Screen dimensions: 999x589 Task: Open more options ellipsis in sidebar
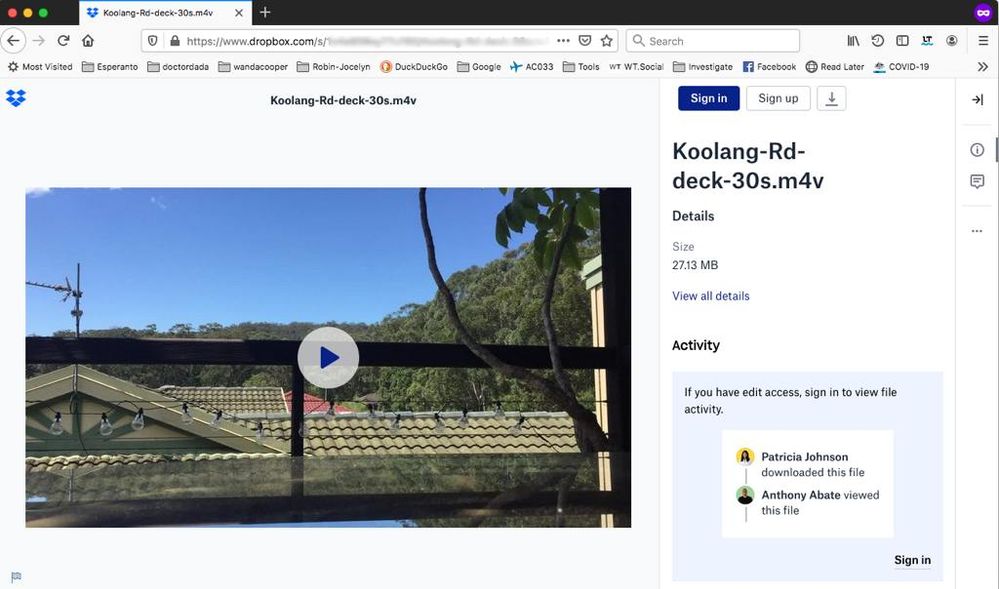pyautogui.click(x=977, y=231)
